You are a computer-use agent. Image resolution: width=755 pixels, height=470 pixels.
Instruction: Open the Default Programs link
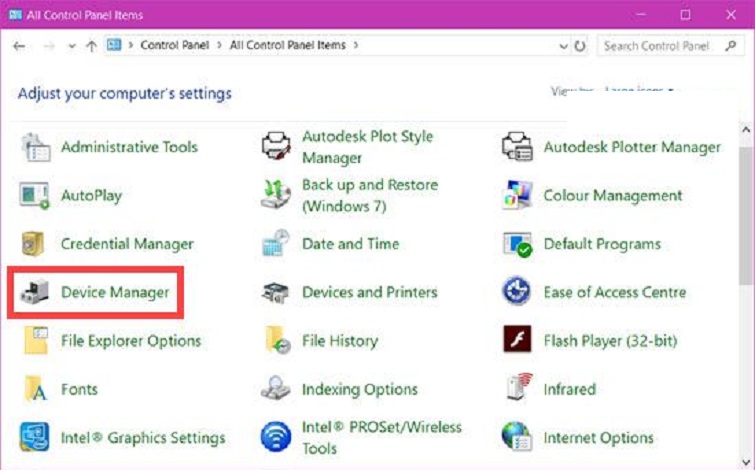(602, 244)
